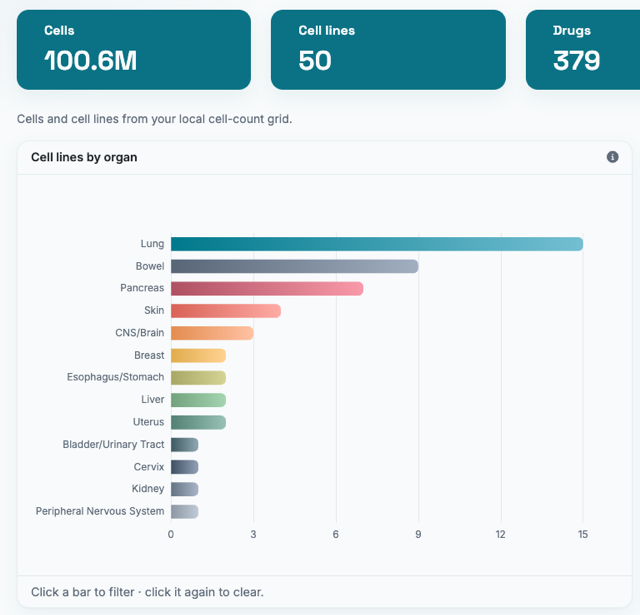This screenshot has height=615, width=640.
Task: Filter cell lines by the Skin bar
Action: (x=226, y=311)
